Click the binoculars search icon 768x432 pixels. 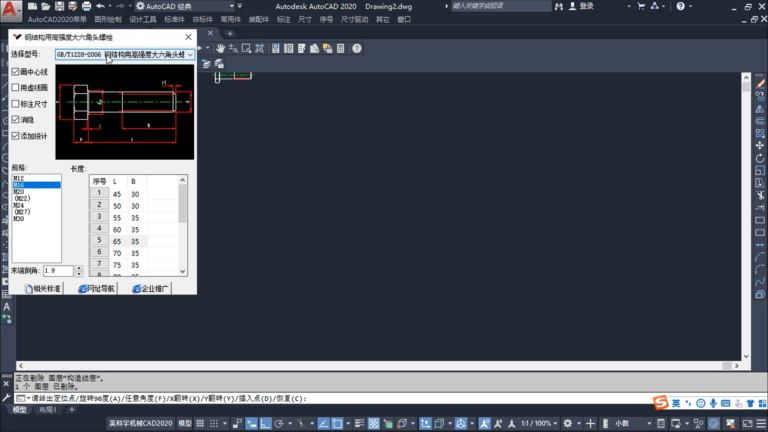pos(559,6)
